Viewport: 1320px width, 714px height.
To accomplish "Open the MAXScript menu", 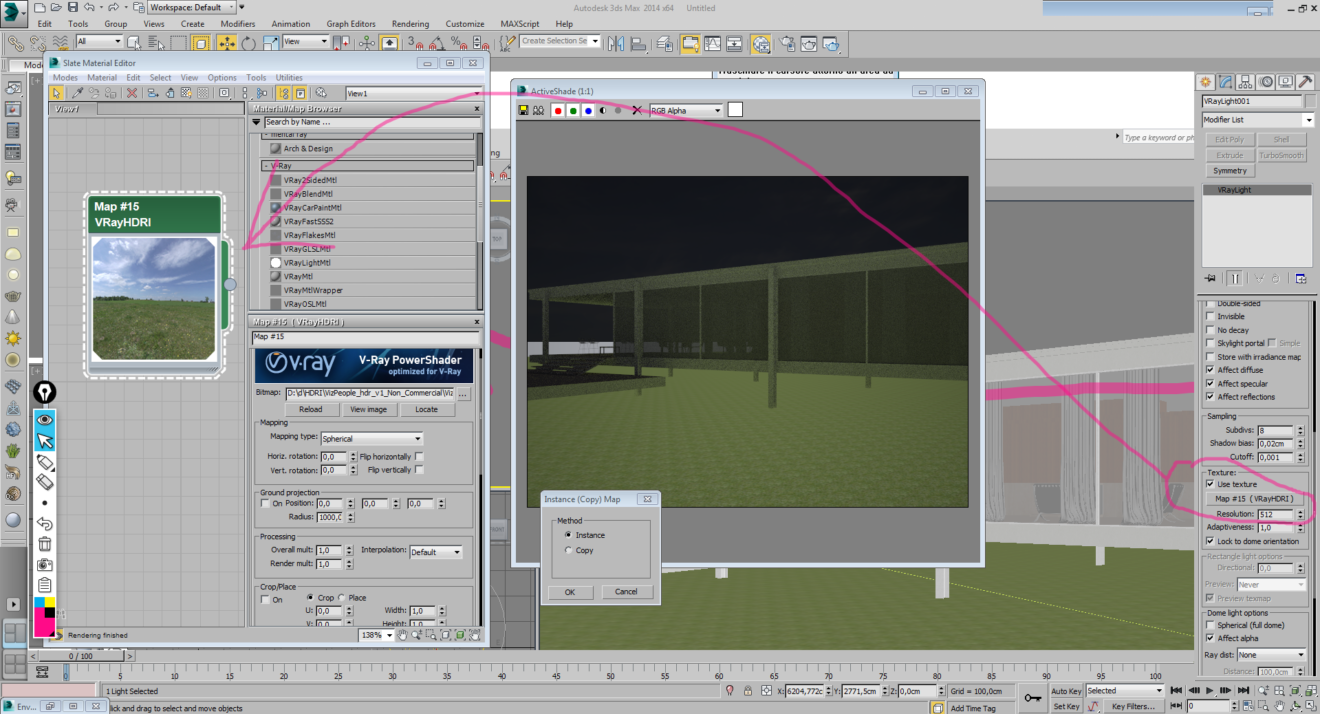I will click(x=520, y=24).
